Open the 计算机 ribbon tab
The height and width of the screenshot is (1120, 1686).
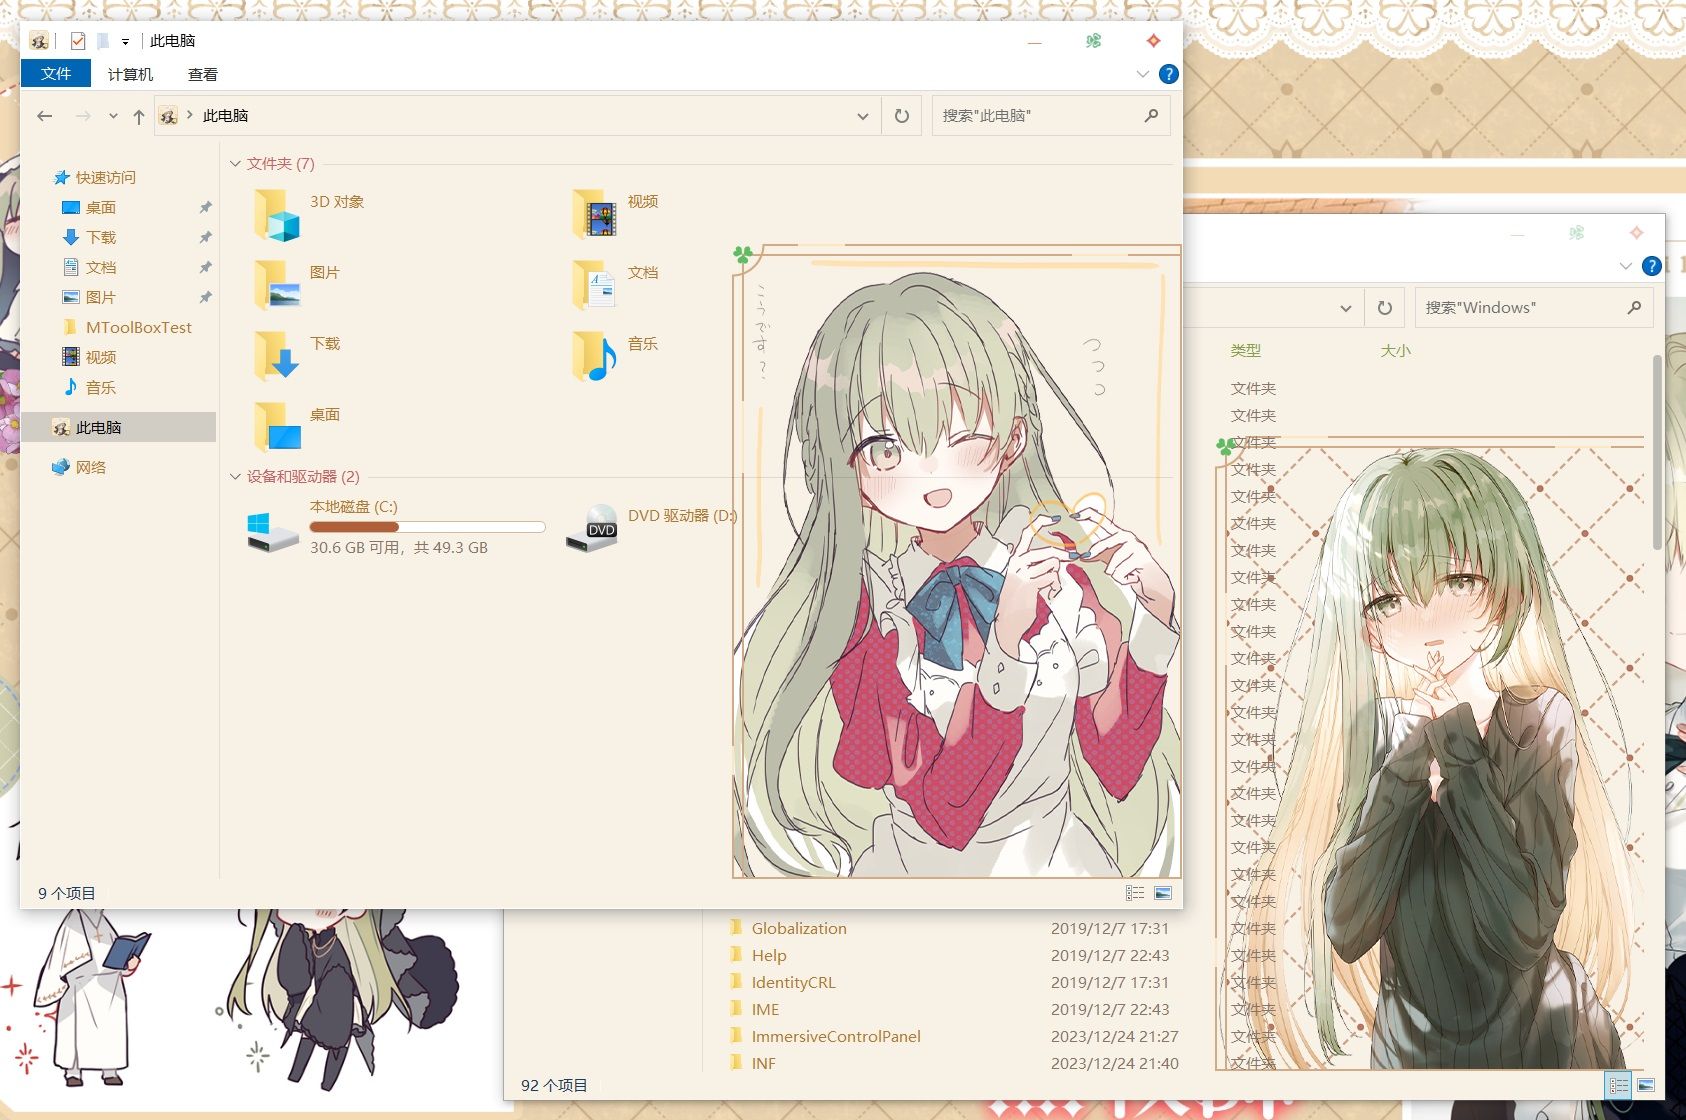131,74
